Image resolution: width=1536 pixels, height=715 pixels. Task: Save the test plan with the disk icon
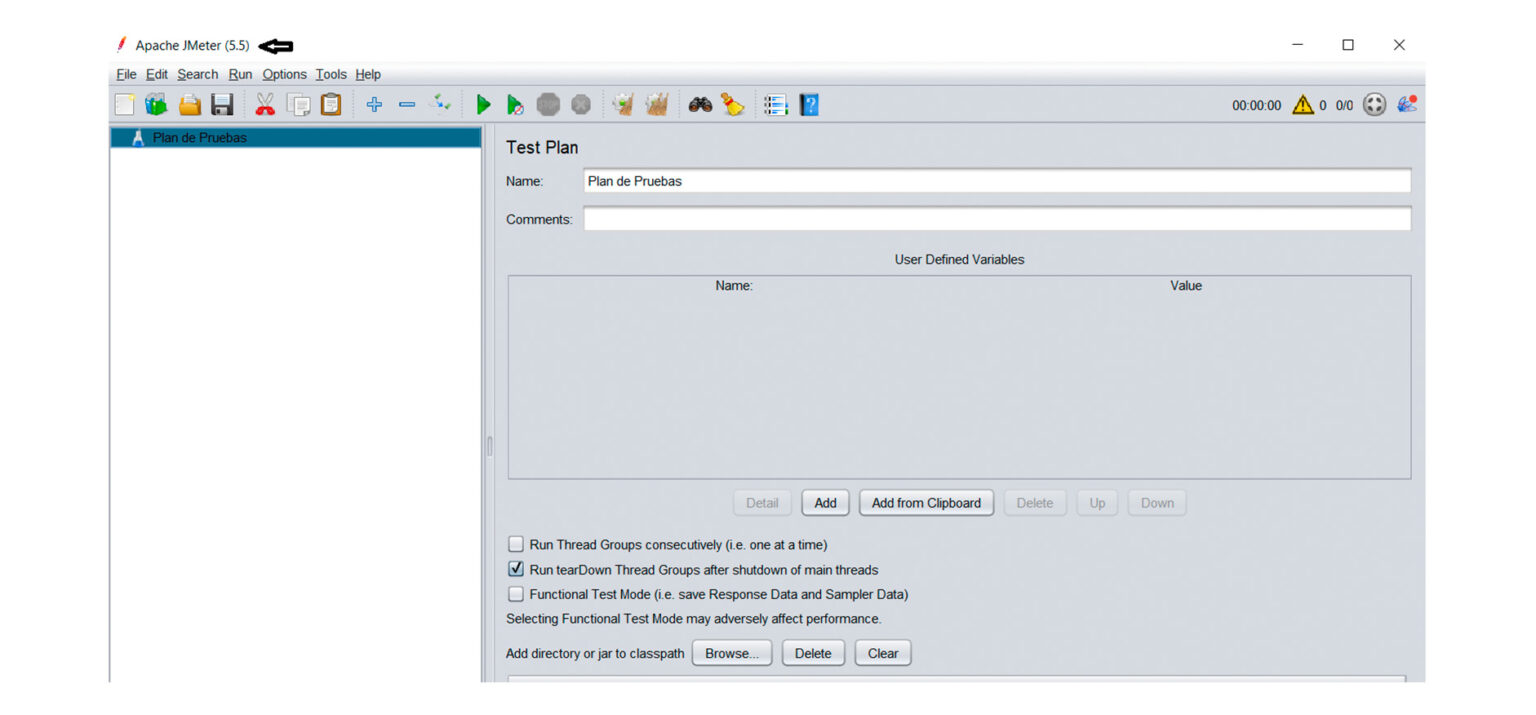(x=222, y=104)
